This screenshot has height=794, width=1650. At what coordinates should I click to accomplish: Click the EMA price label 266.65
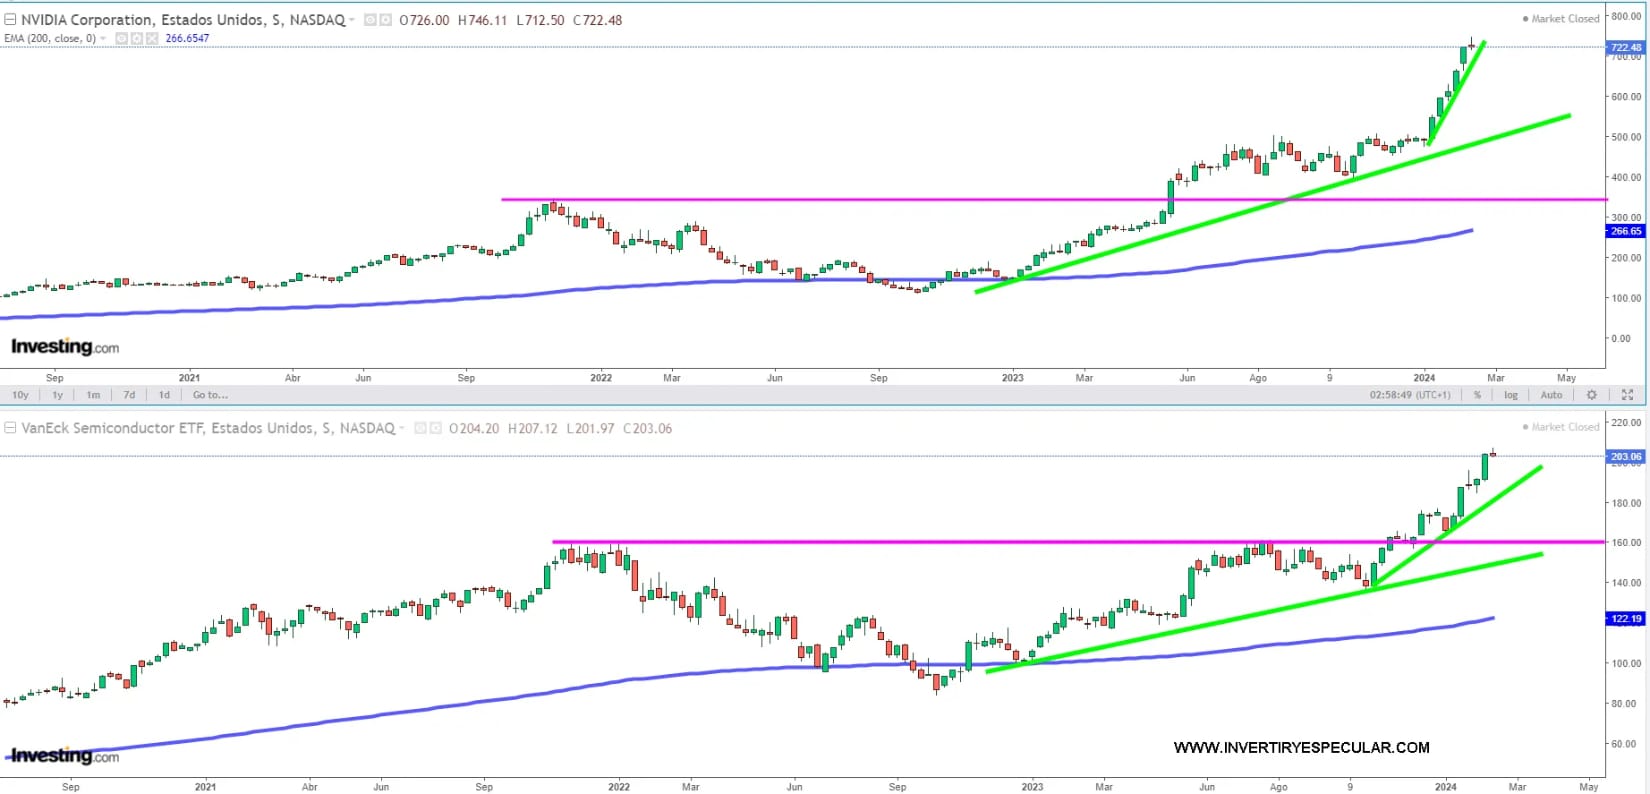tap(1624, 231)
